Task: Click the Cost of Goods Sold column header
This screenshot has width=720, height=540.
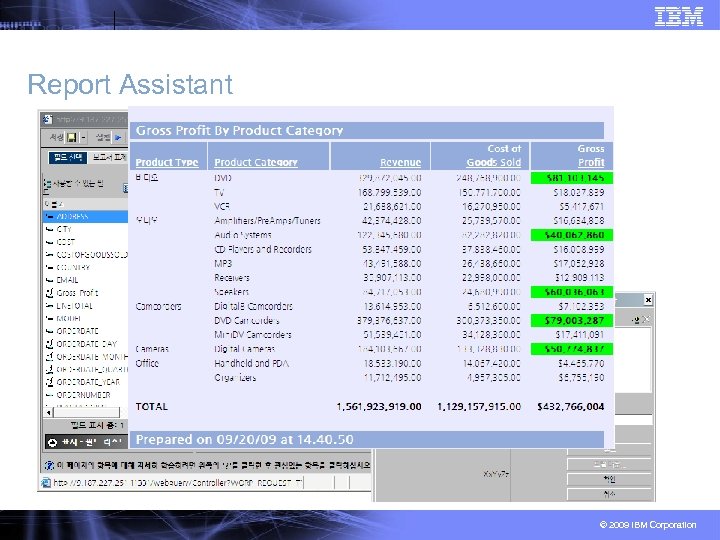Action: [x=494, y=155]
